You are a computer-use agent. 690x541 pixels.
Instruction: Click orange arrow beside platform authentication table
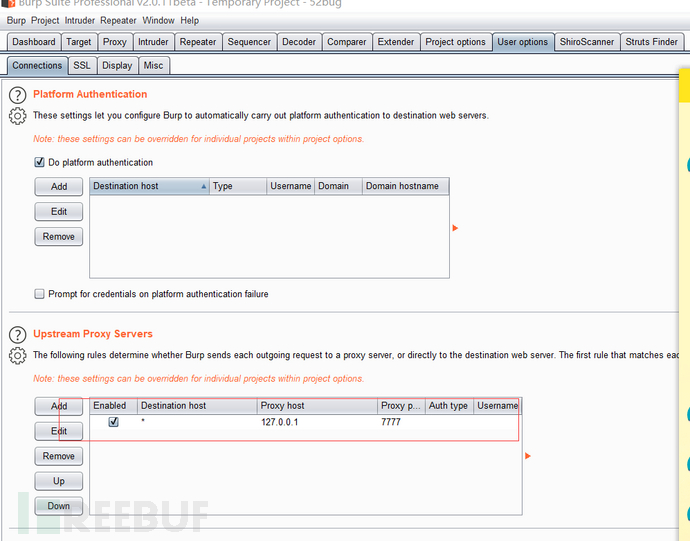click(455, 228)
